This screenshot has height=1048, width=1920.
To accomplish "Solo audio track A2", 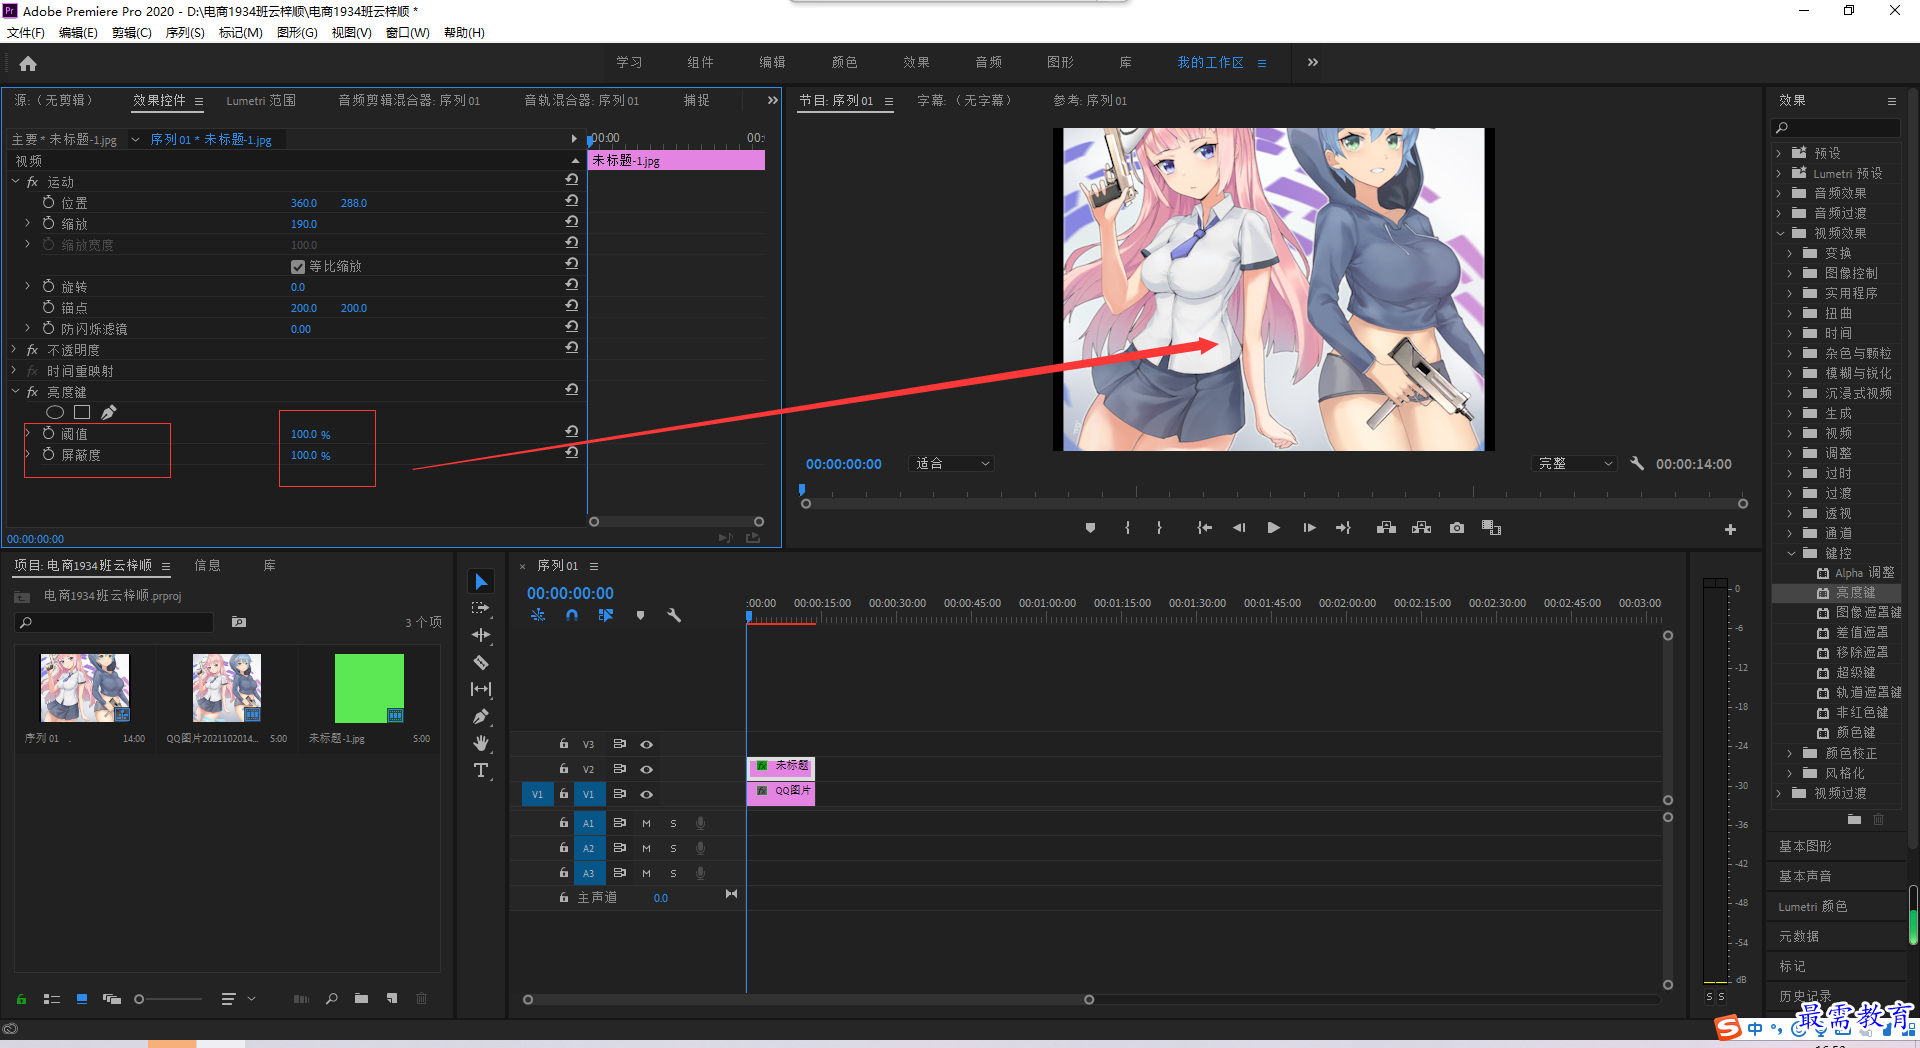I will click(x=673, y=848).
